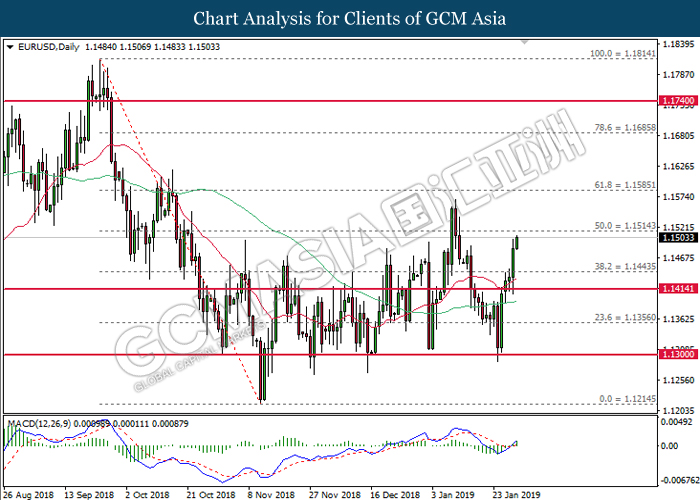Viewport: 700px width, 500px height.
Task: Select the 1.13000 red price tag
Action: [x=677, y=355]
